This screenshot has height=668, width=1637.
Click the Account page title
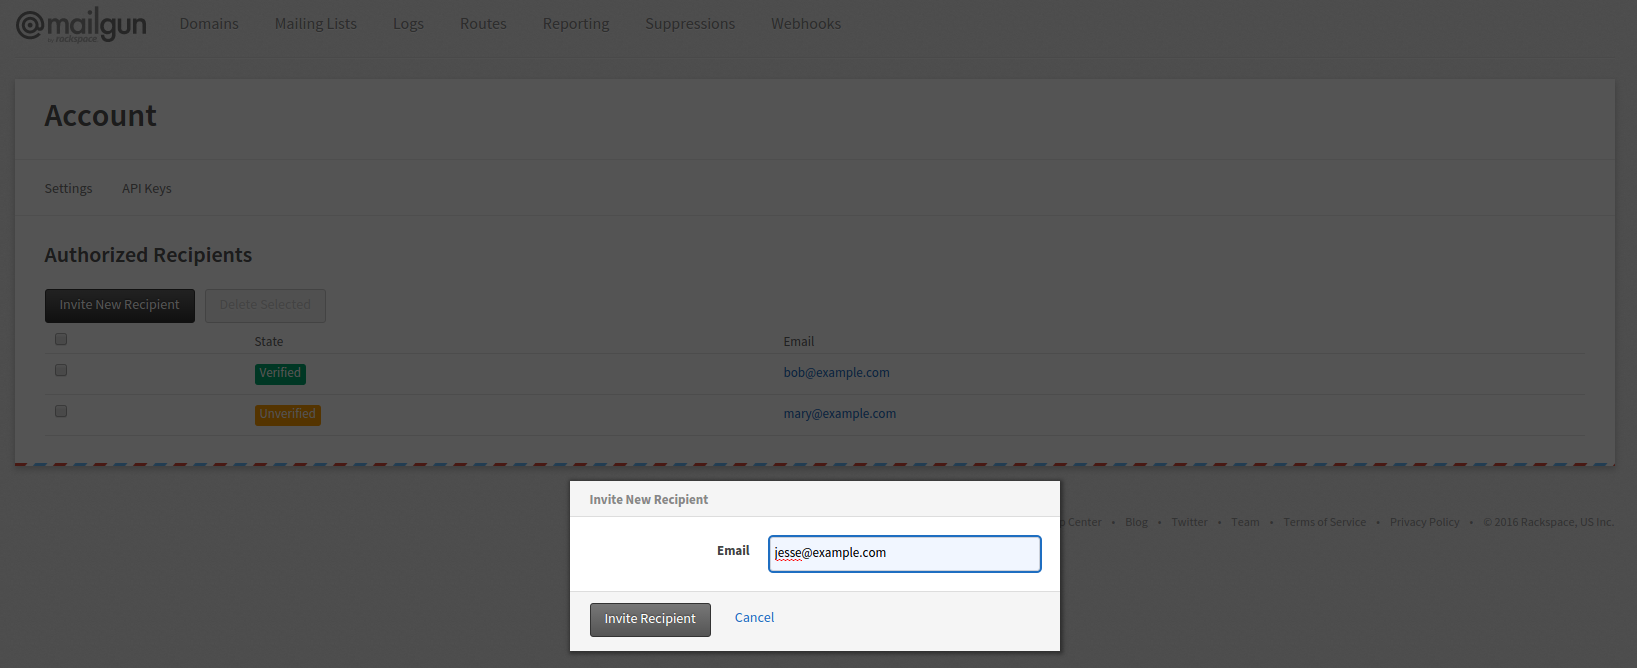(100, 116)
